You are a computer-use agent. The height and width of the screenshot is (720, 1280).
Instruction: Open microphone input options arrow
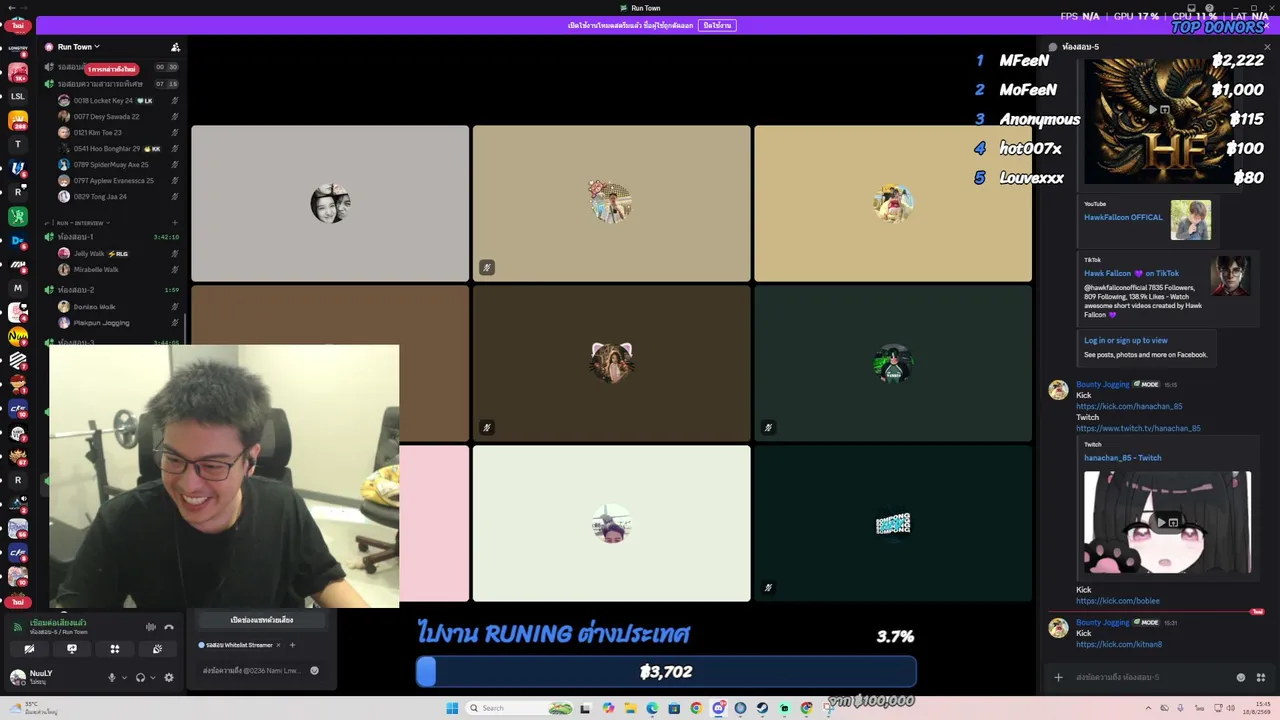coord(124,677)
